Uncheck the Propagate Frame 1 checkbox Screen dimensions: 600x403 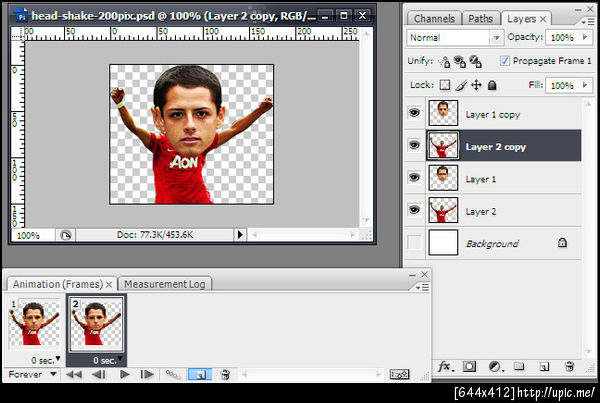point(505,61)
